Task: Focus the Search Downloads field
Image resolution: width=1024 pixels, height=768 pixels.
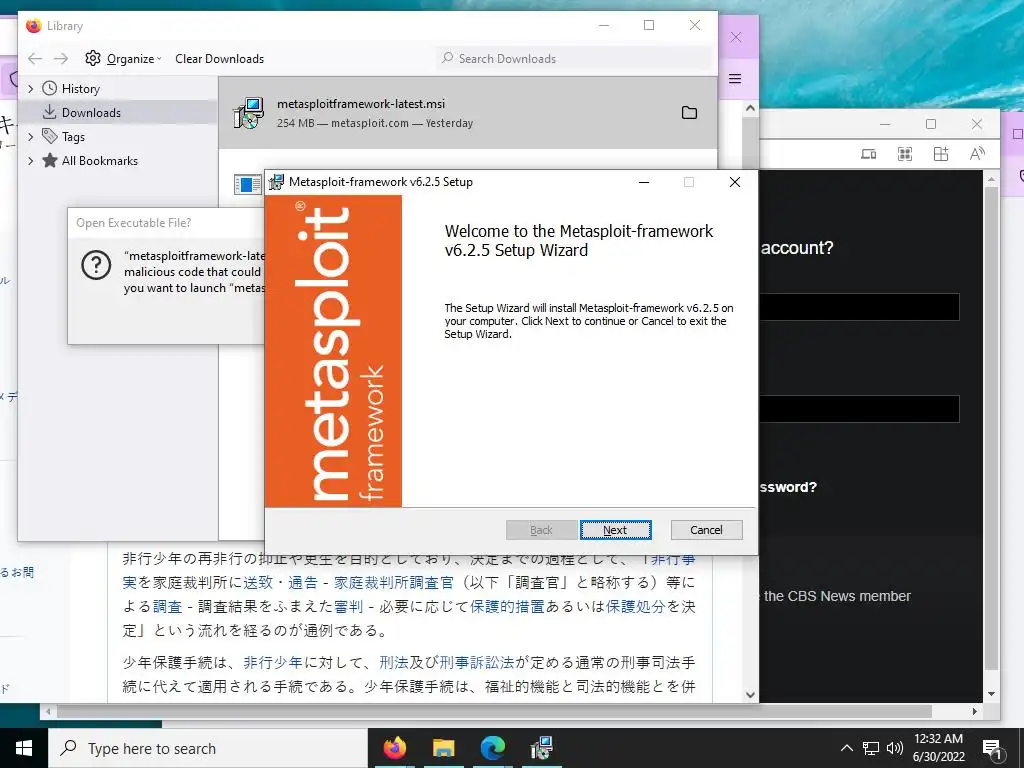Action: 573,59
